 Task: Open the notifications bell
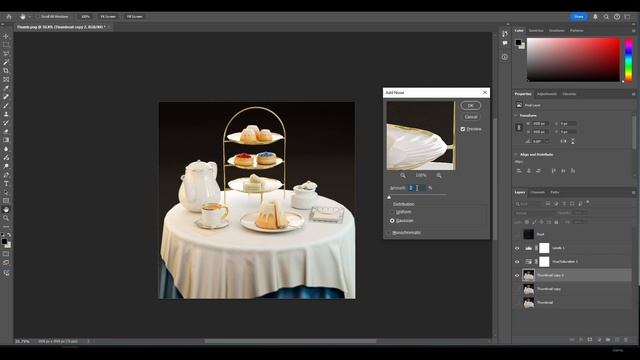(x=595, y=17)
